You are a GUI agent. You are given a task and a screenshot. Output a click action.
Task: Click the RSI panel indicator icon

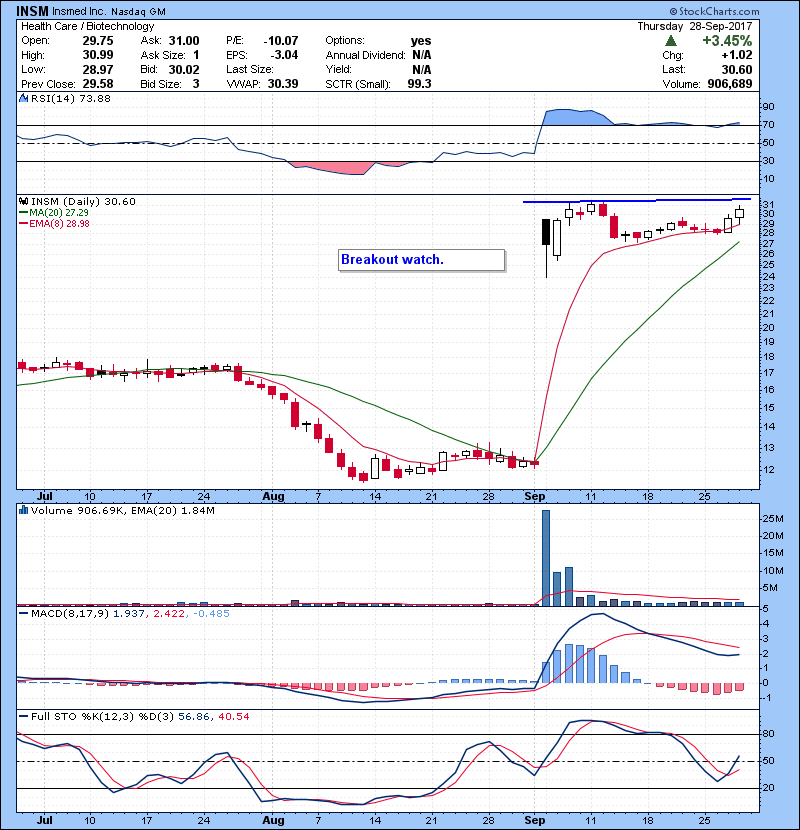tap(23, 98)
